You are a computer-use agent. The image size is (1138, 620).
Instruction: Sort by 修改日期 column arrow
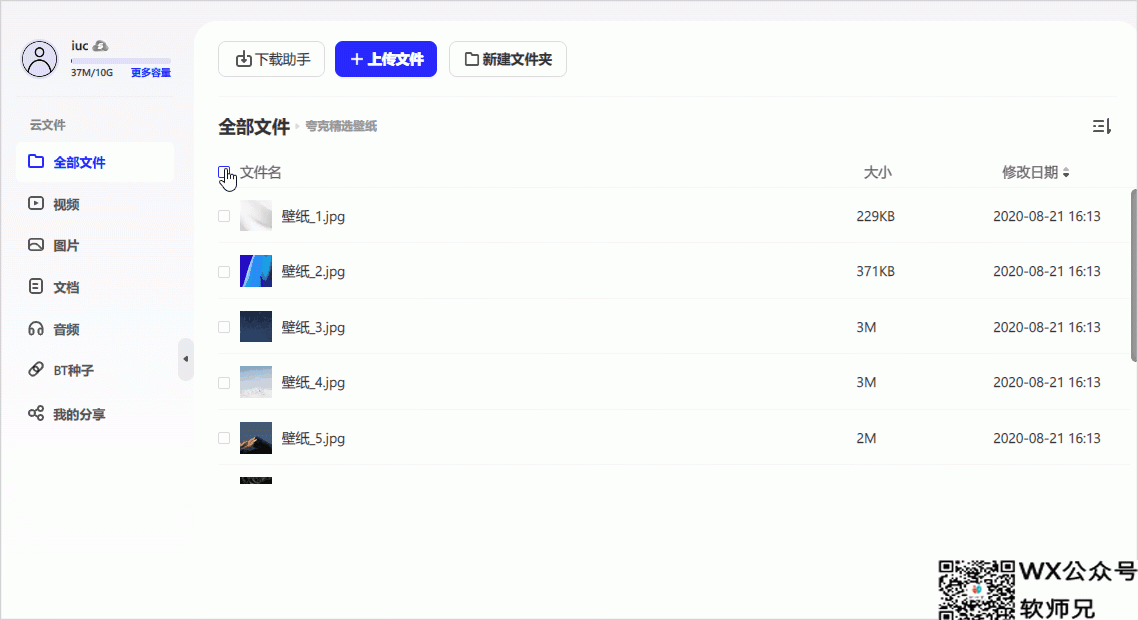[1065, 173]
